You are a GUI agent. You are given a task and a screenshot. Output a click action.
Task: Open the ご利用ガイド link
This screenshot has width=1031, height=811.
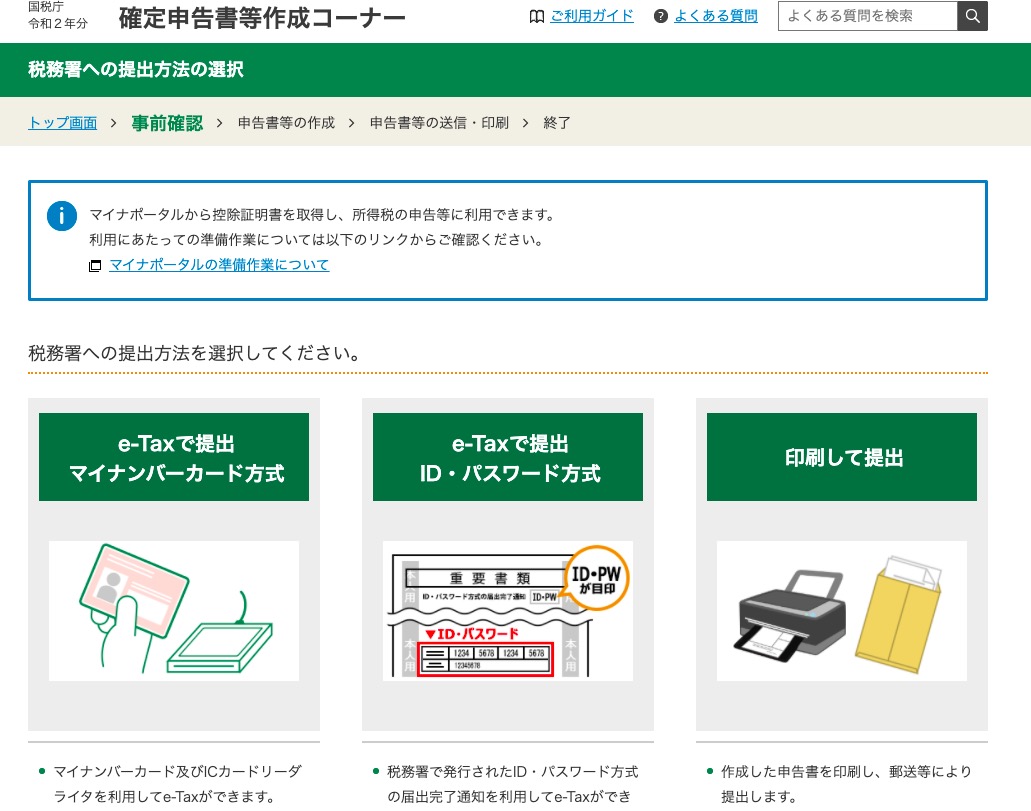tap(592, 16)
